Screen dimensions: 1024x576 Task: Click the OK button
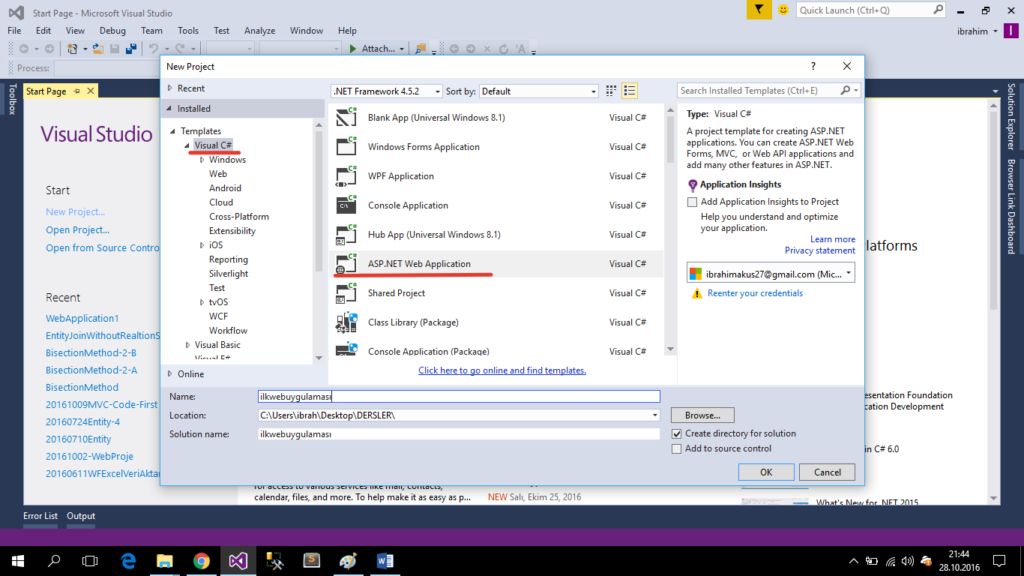pos(766,472)
